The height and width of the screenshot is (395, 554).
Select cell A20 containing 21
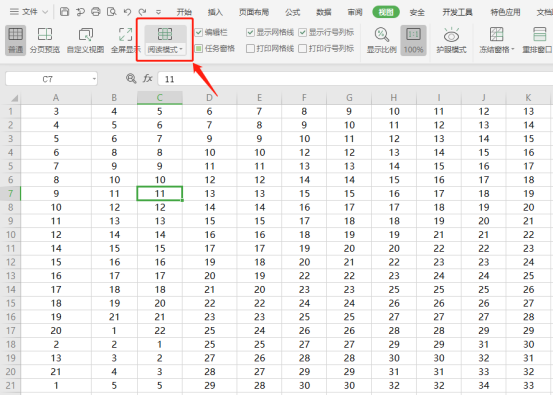point(56,372)
